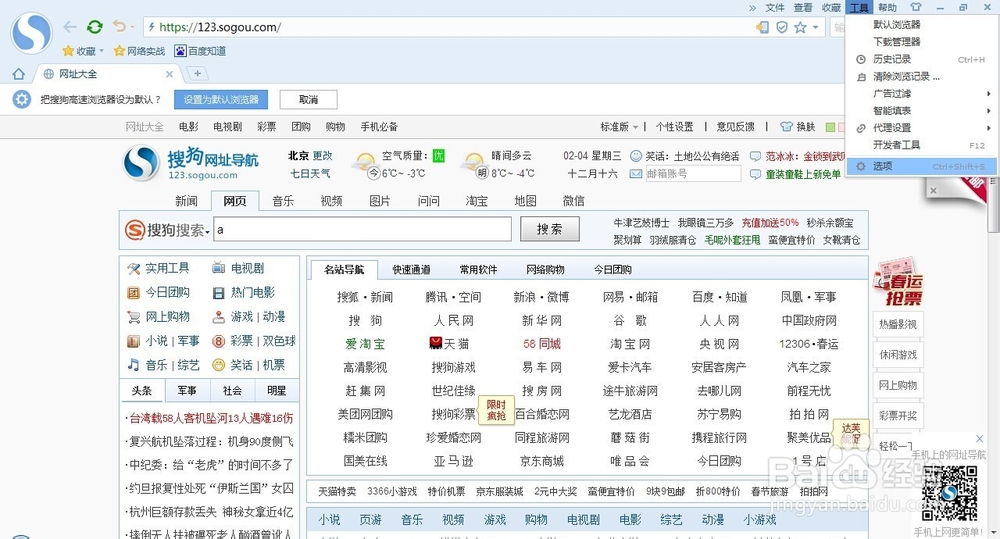
Task: Click the search input field
Action: 362,230
